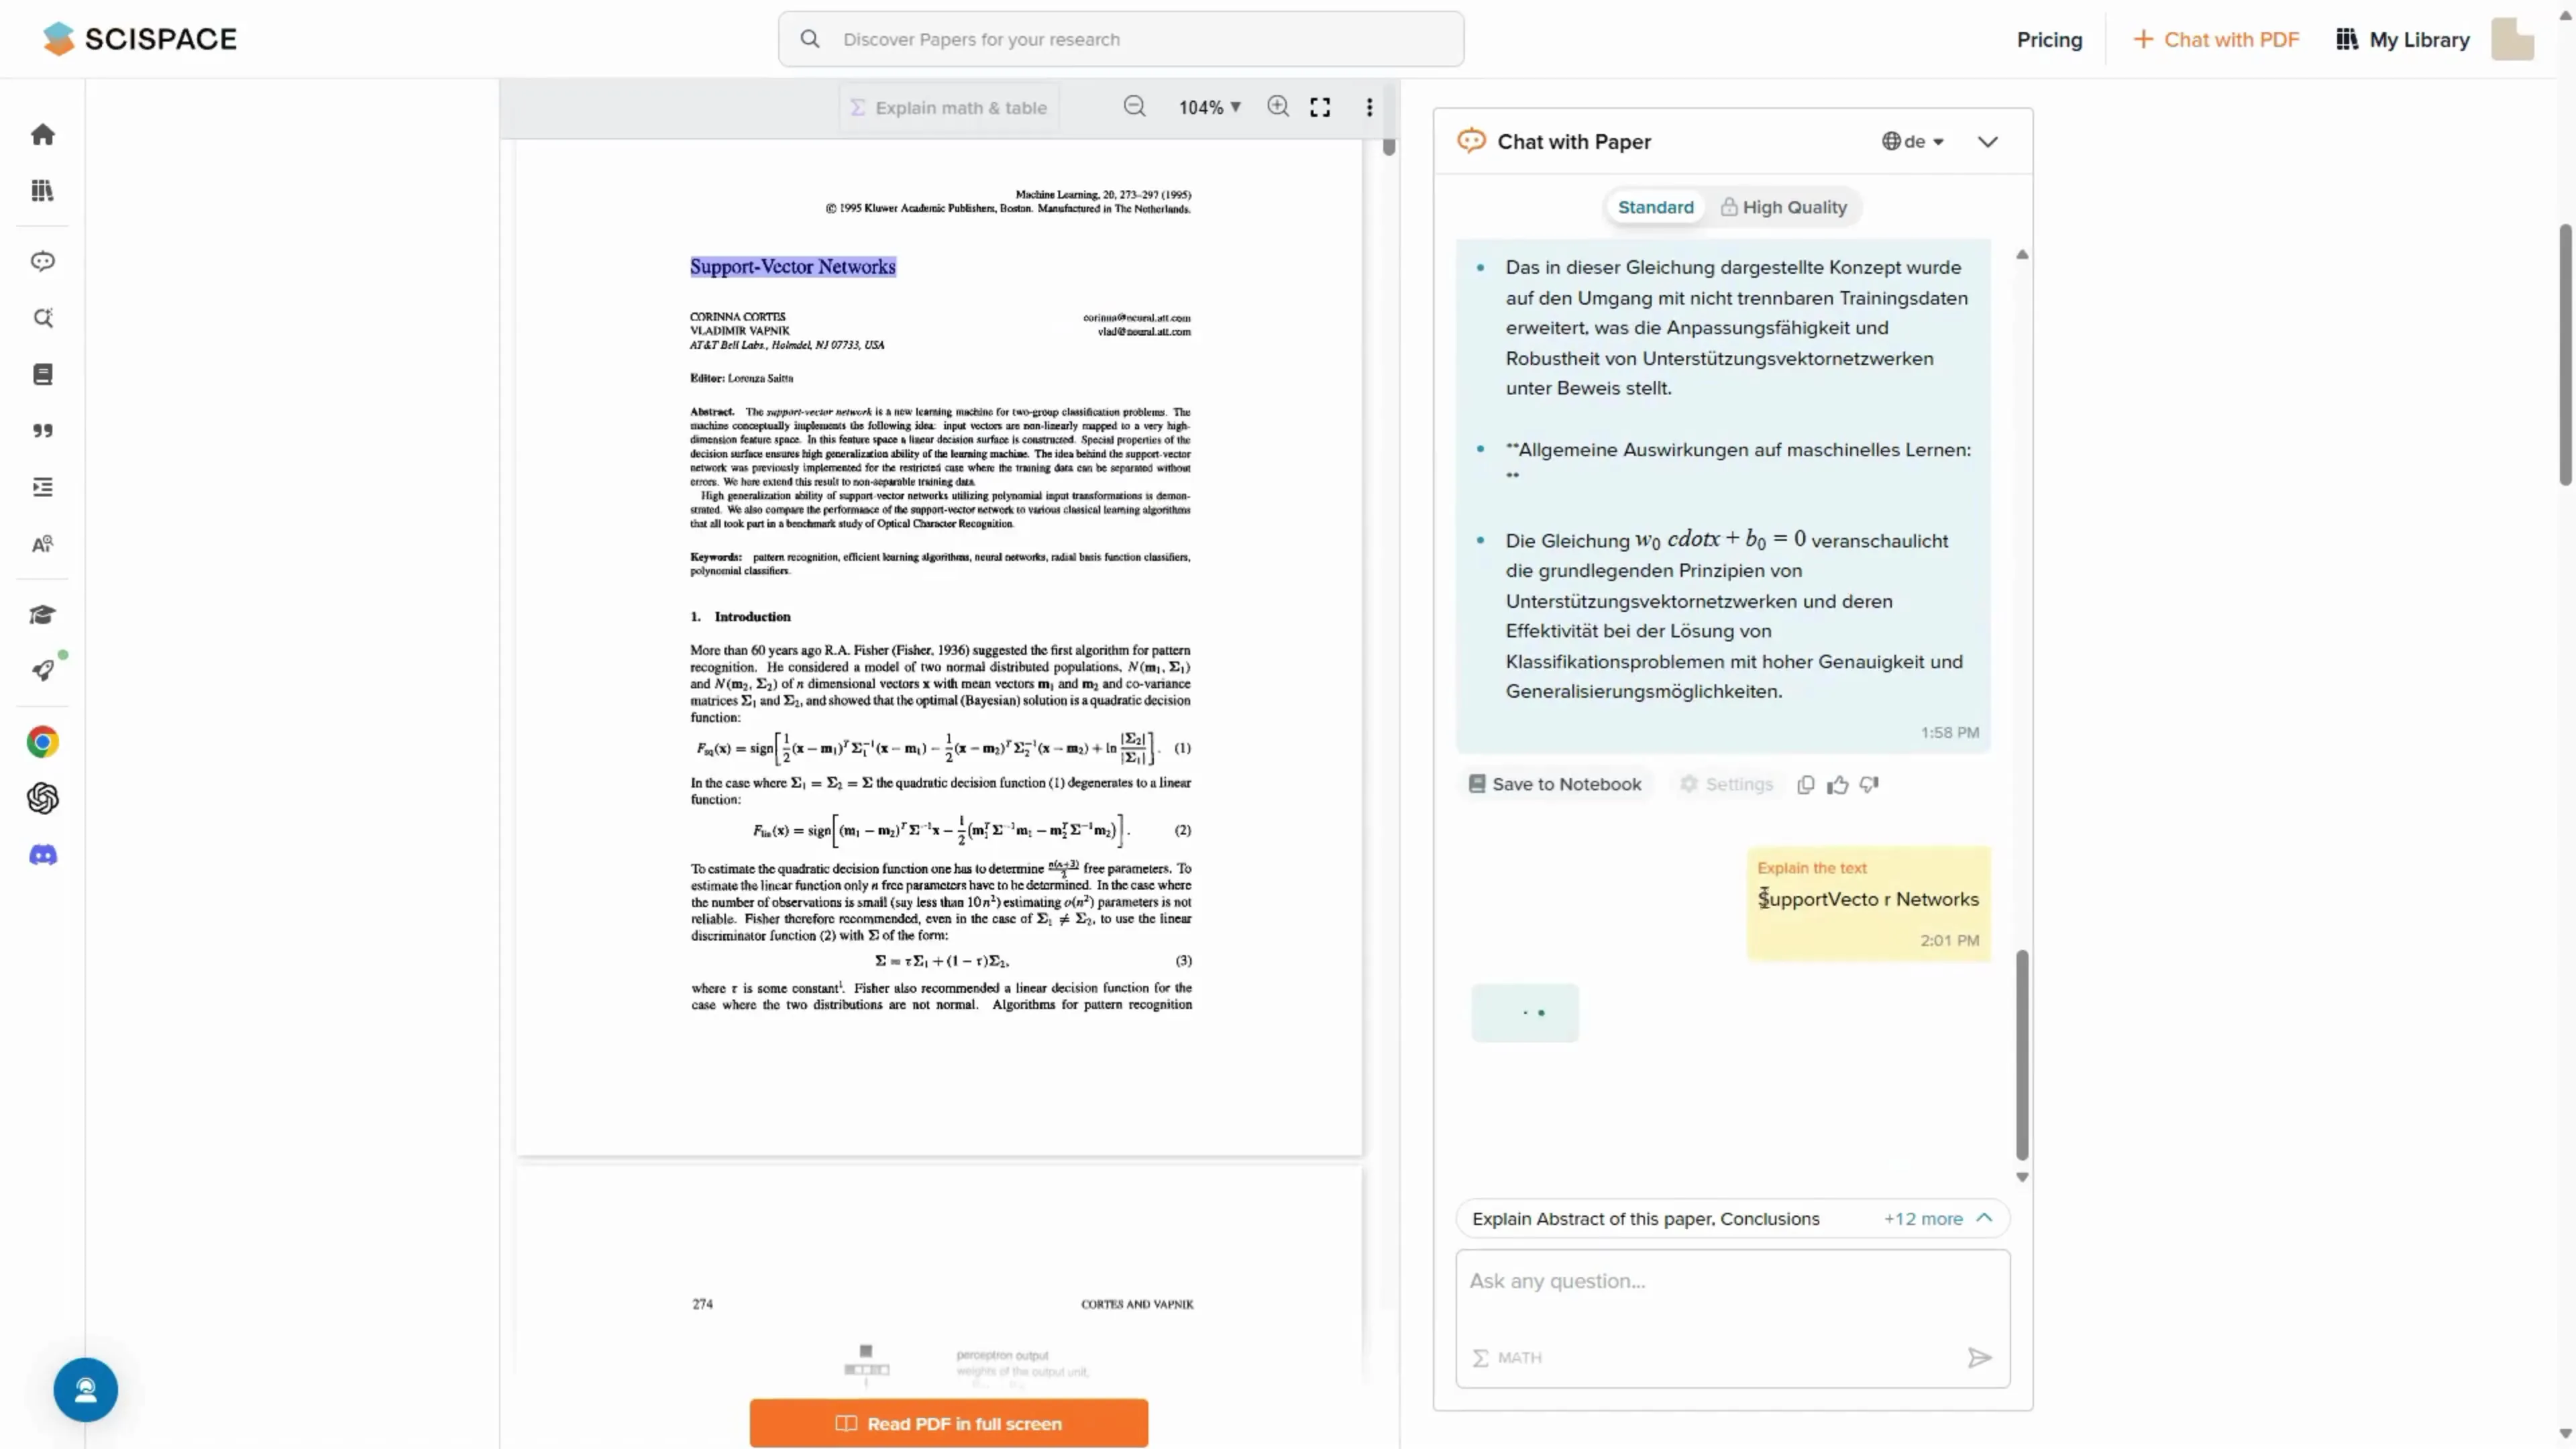Screen dimensions: 2576x1449
Task: Select the Standard quality mode
Action: [x=1655, y=207]
